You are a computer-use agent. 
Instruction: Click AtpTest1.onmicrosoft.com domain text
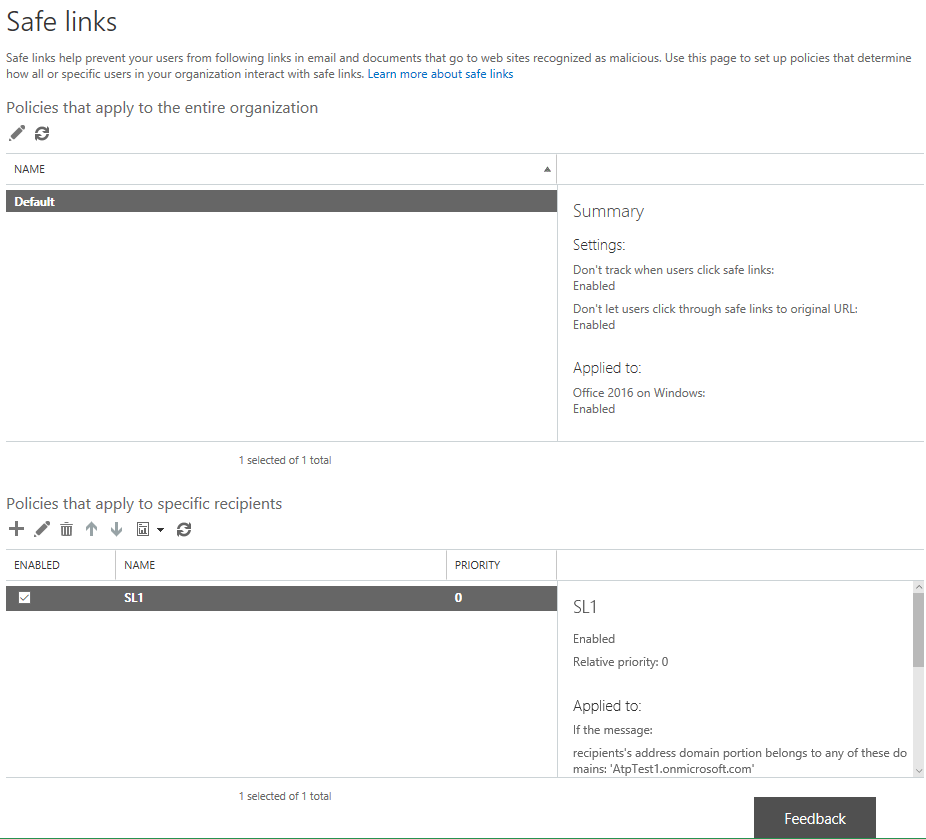(682, 769)
